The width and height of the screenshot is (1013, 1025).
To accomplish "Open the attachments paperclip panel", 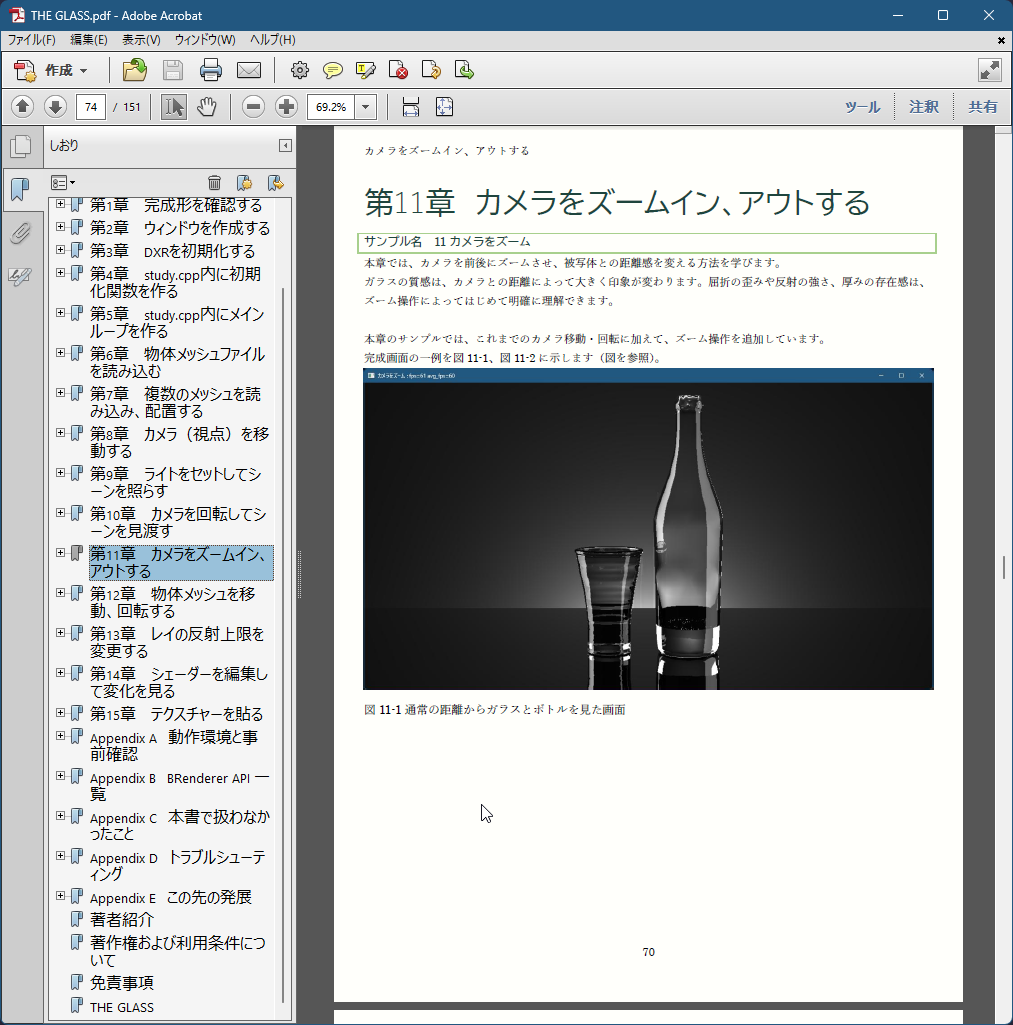I will (x=20, y=233).
